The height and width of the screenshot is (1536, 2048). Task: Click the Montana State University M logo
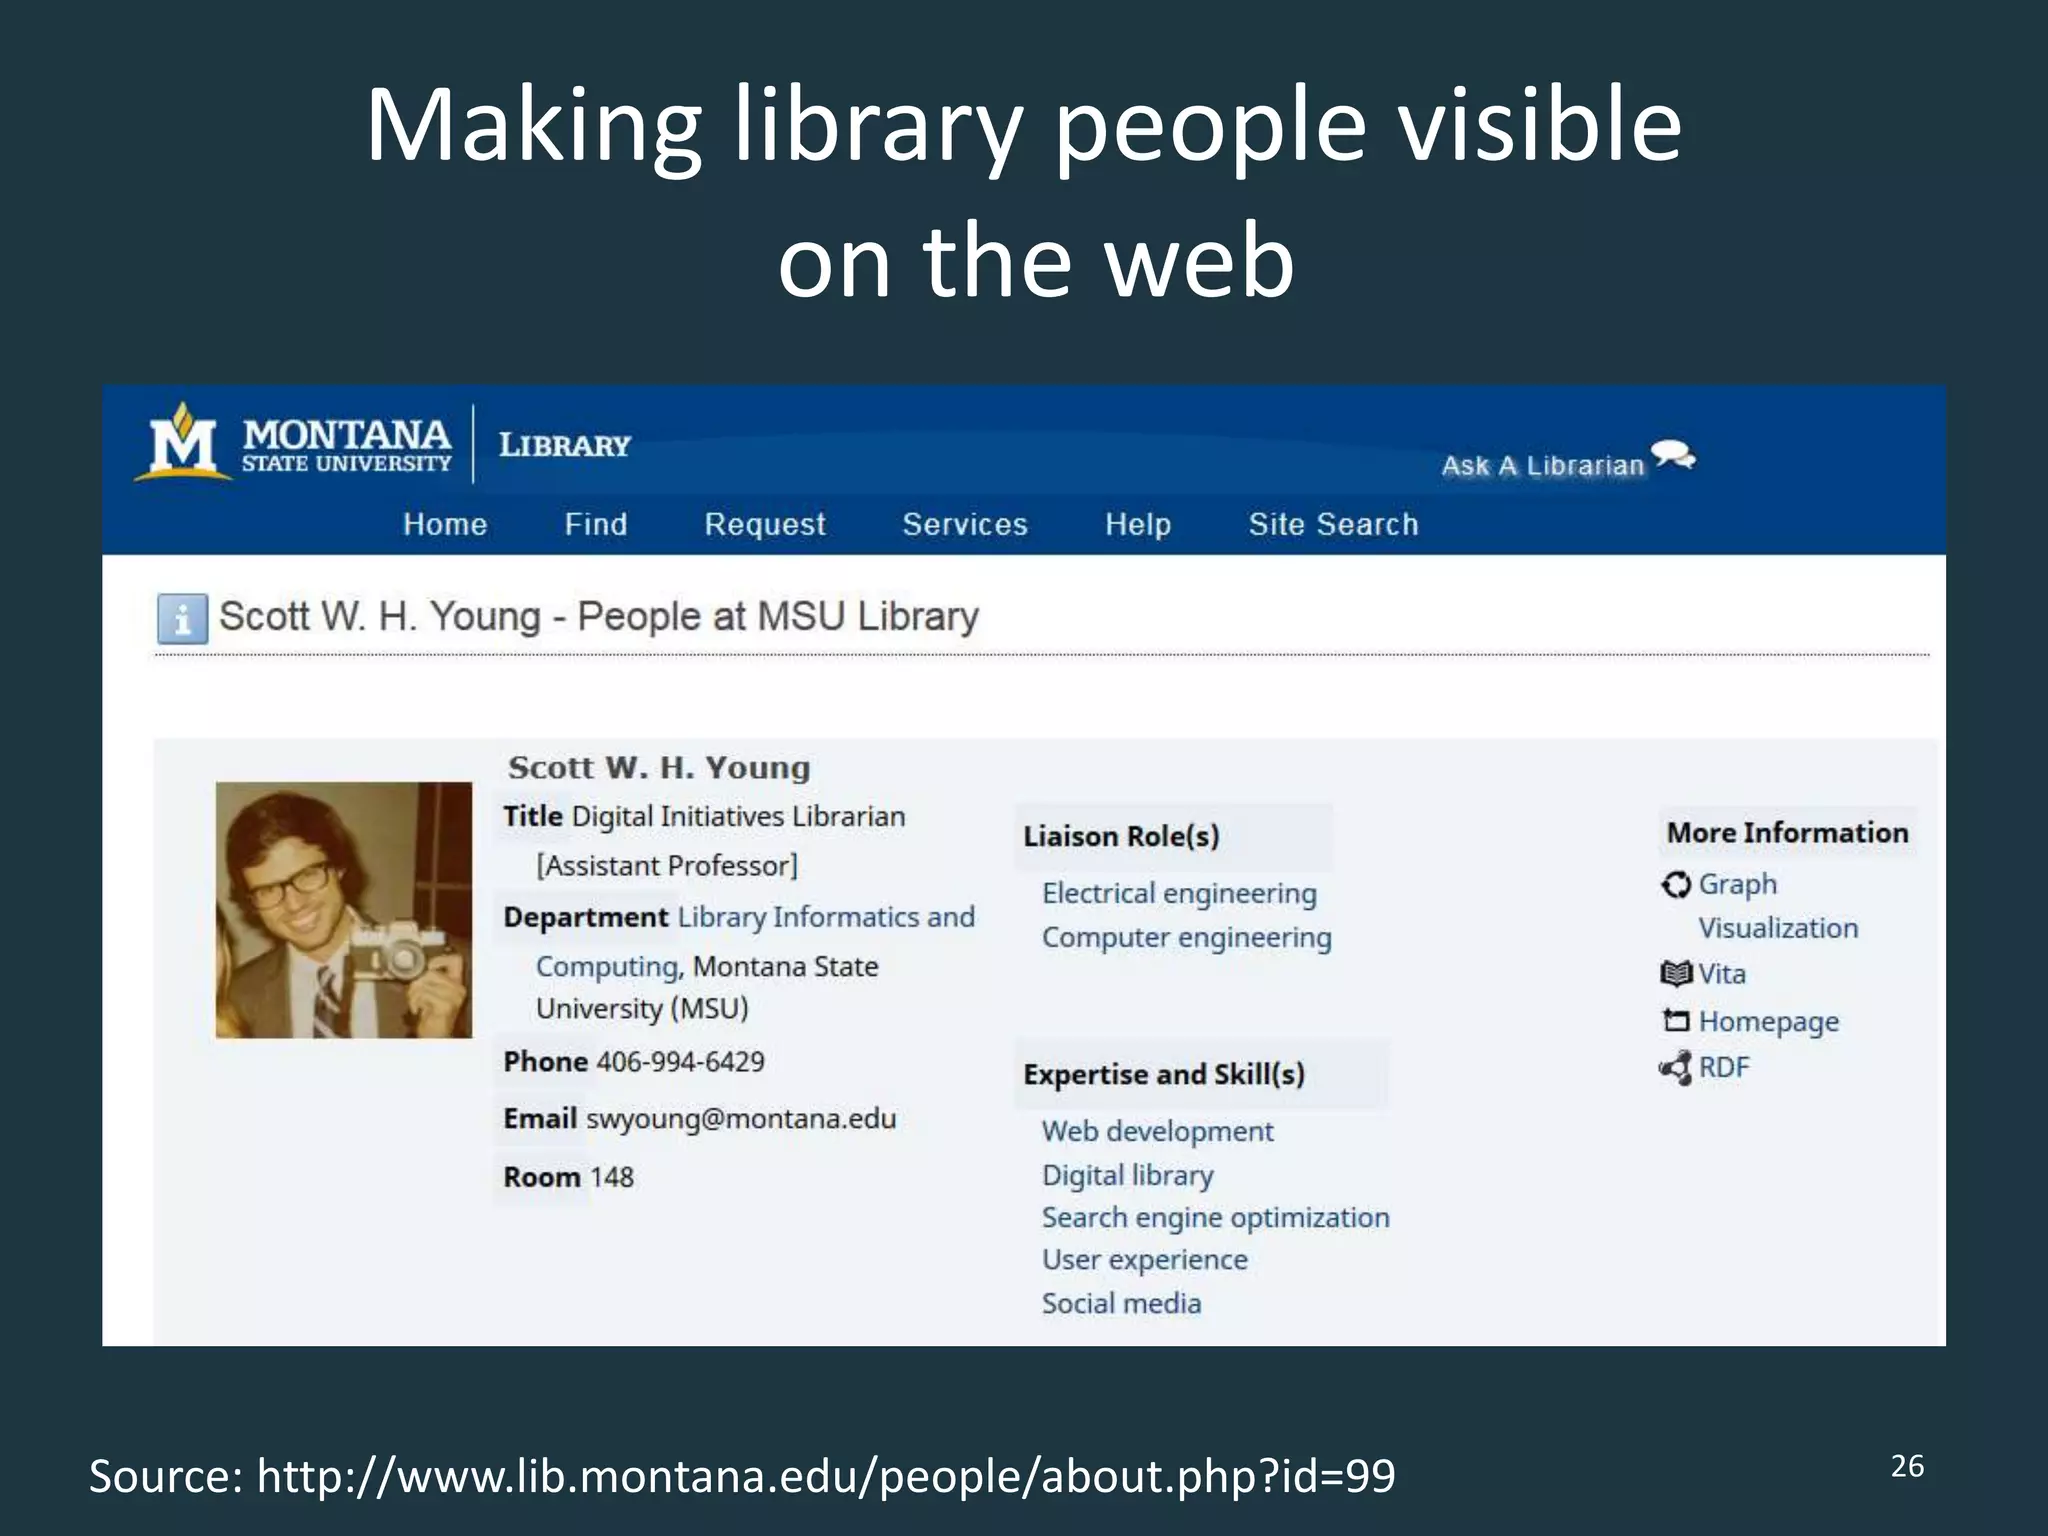click(x=184, y=441)
